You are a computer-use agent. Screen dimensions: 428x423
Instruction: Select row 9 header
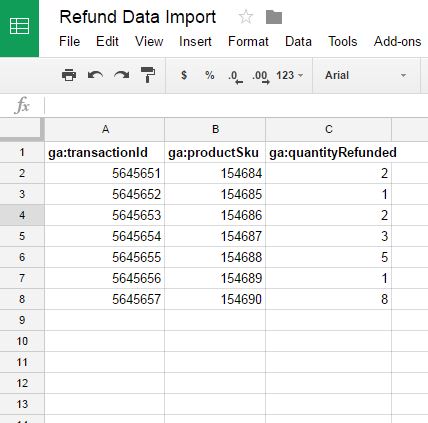pos(22,320)
